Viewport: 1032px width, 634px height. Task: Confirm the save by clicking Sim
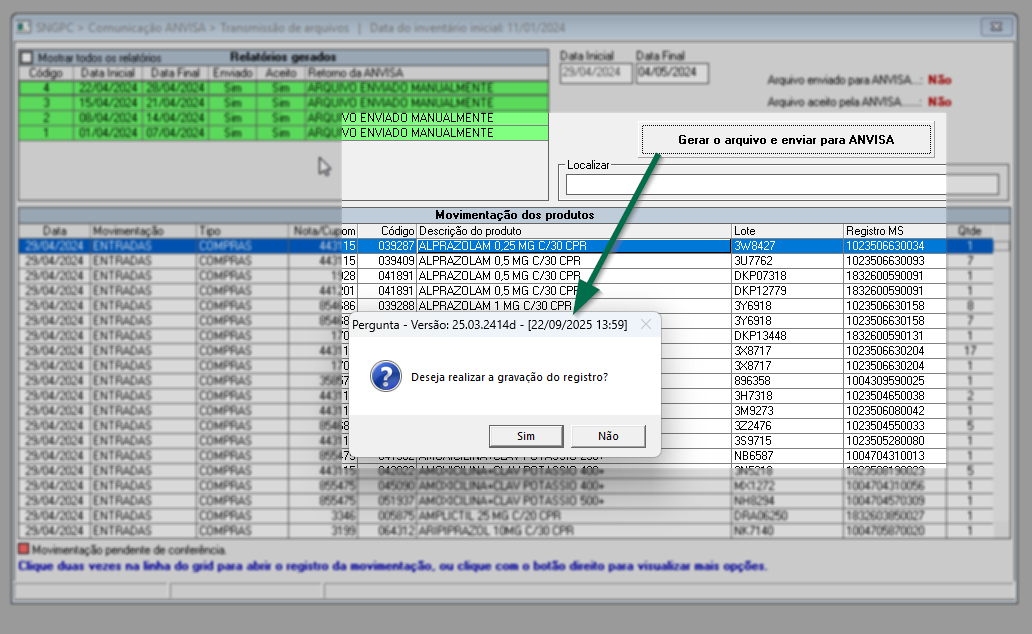[x=526, y=436]
